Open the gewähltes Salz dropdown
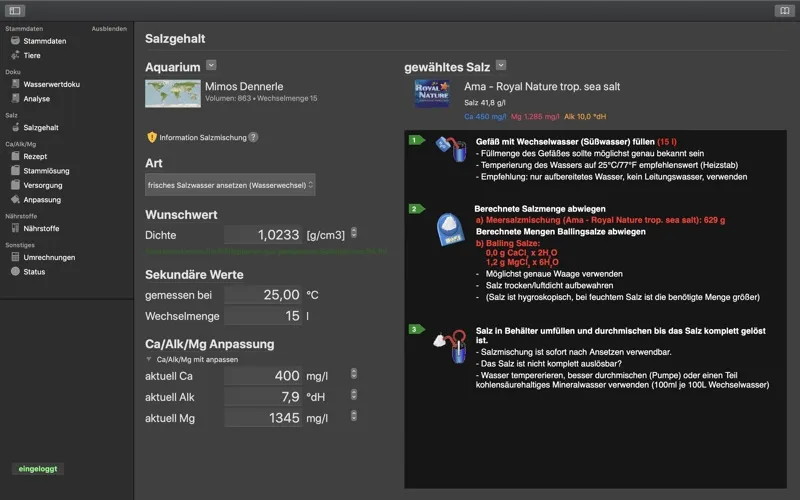 click(x=501, y=65)
